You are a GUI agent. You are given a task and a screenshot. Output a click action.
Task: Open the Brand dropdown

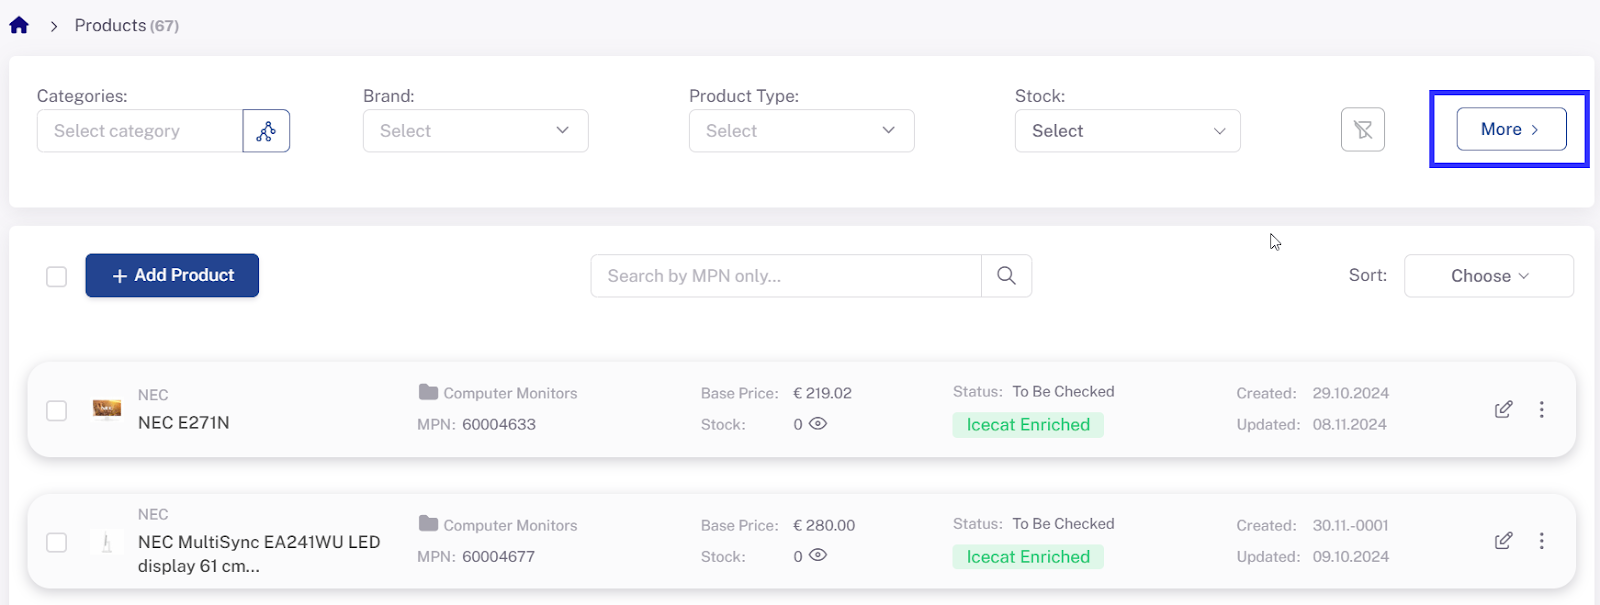point(475,131)
